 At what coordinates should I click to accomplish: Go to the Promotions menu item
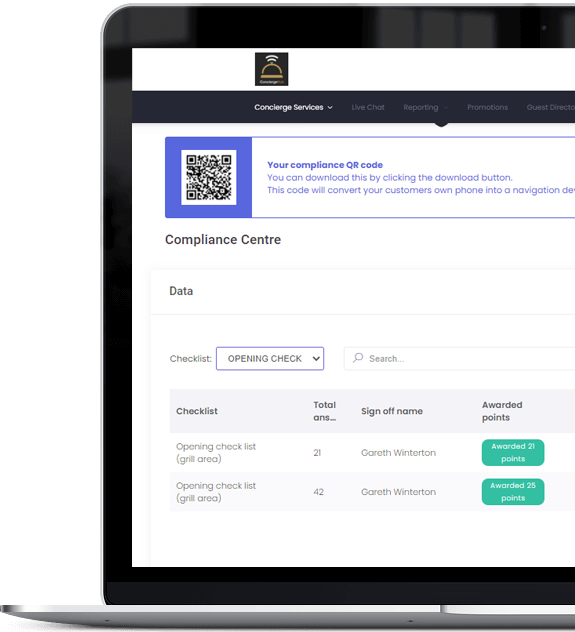tap(487, 107)
